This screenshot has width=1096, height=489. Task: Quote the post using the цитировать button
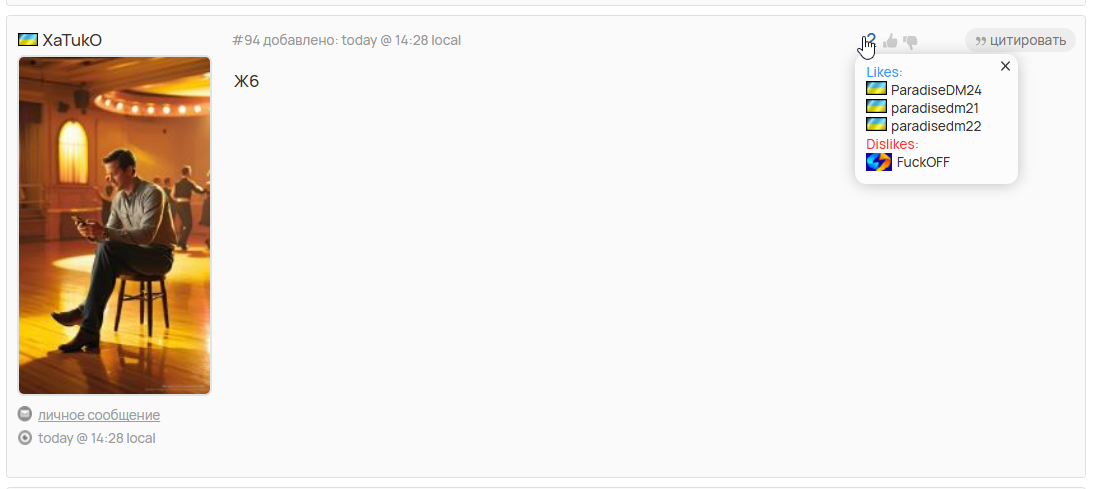click(x=1021, y=41)
